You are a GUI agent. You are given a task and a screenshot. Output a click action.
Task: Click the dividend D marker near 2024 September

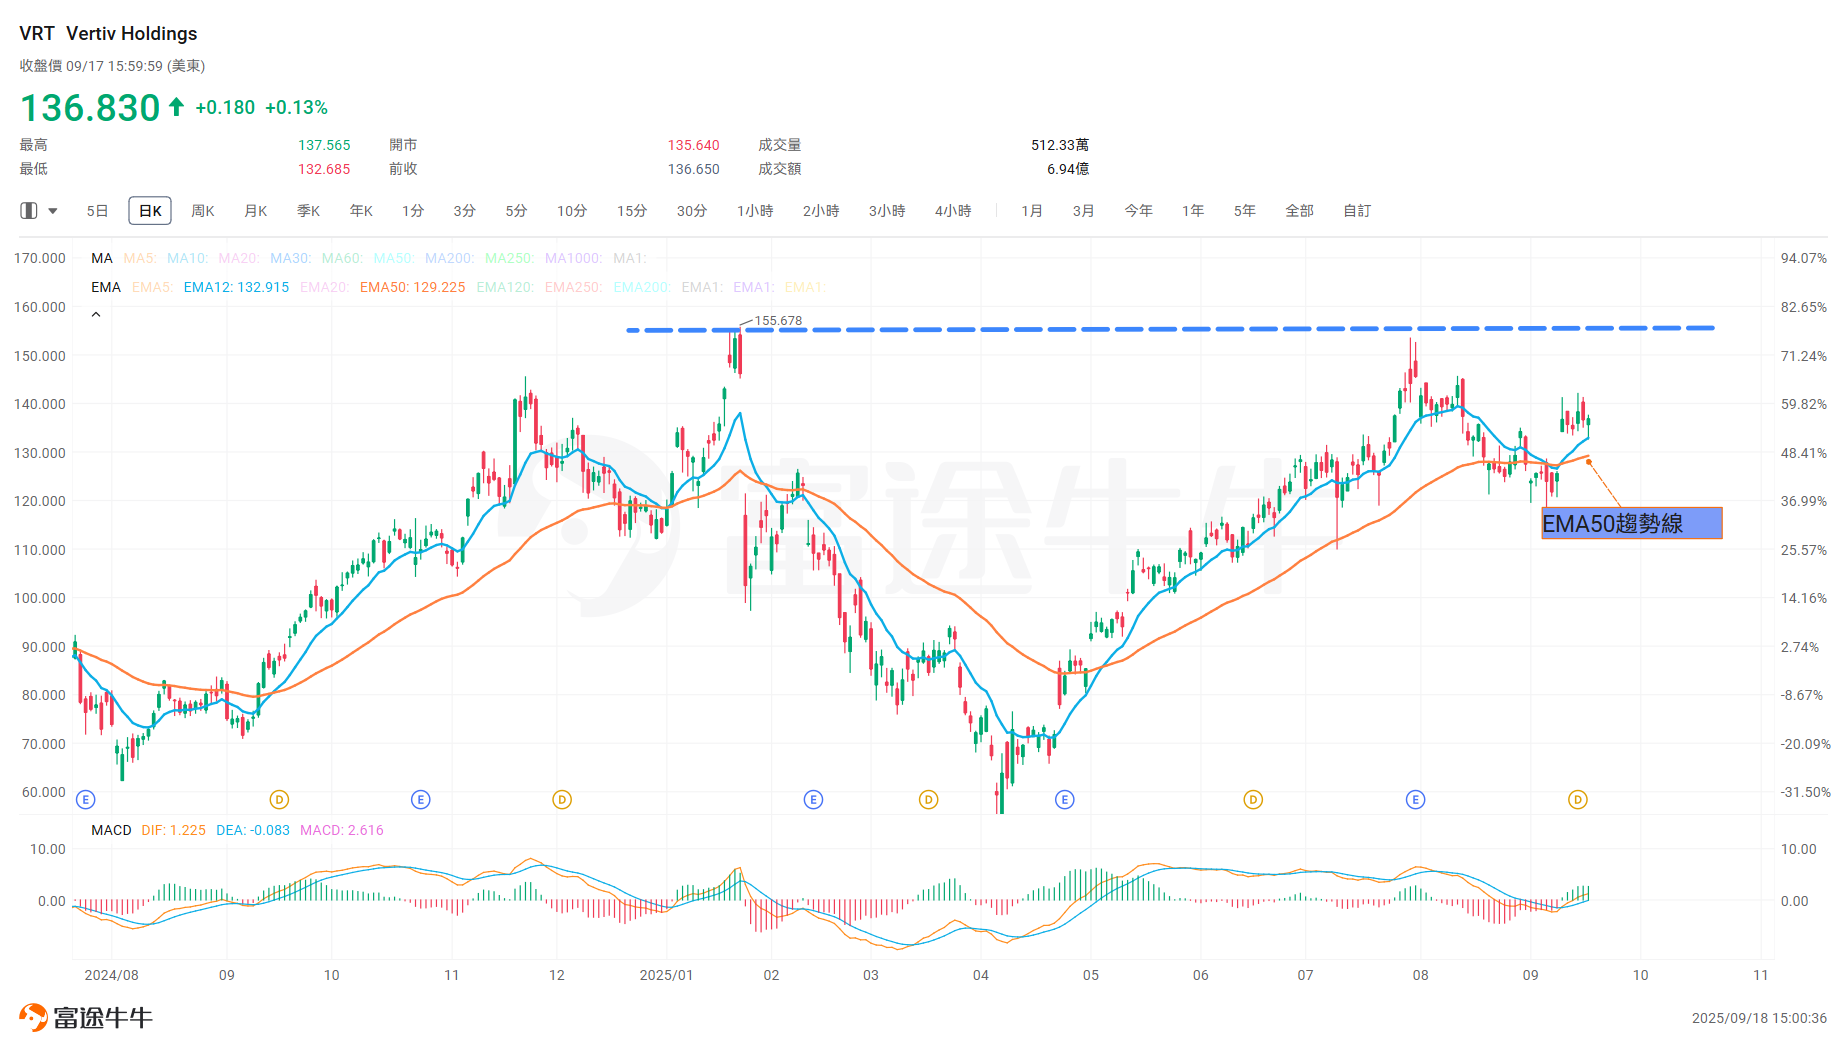click(279, 799)
